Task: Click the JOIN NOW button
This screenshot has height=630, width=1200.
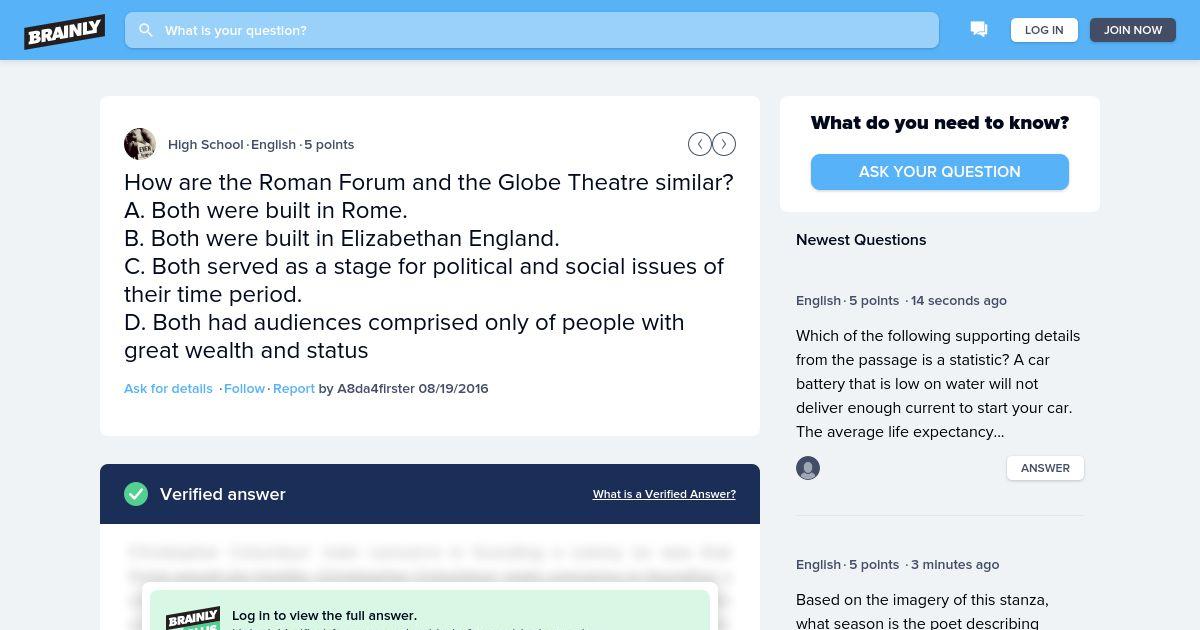Action: click(x=1133, y=30)
